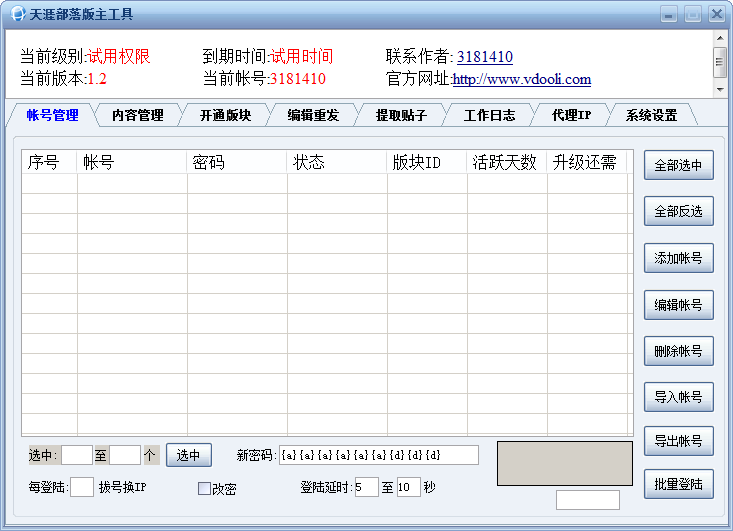Click the 版块ID column header
Viewport: 733px width, 531px height.
427,162
